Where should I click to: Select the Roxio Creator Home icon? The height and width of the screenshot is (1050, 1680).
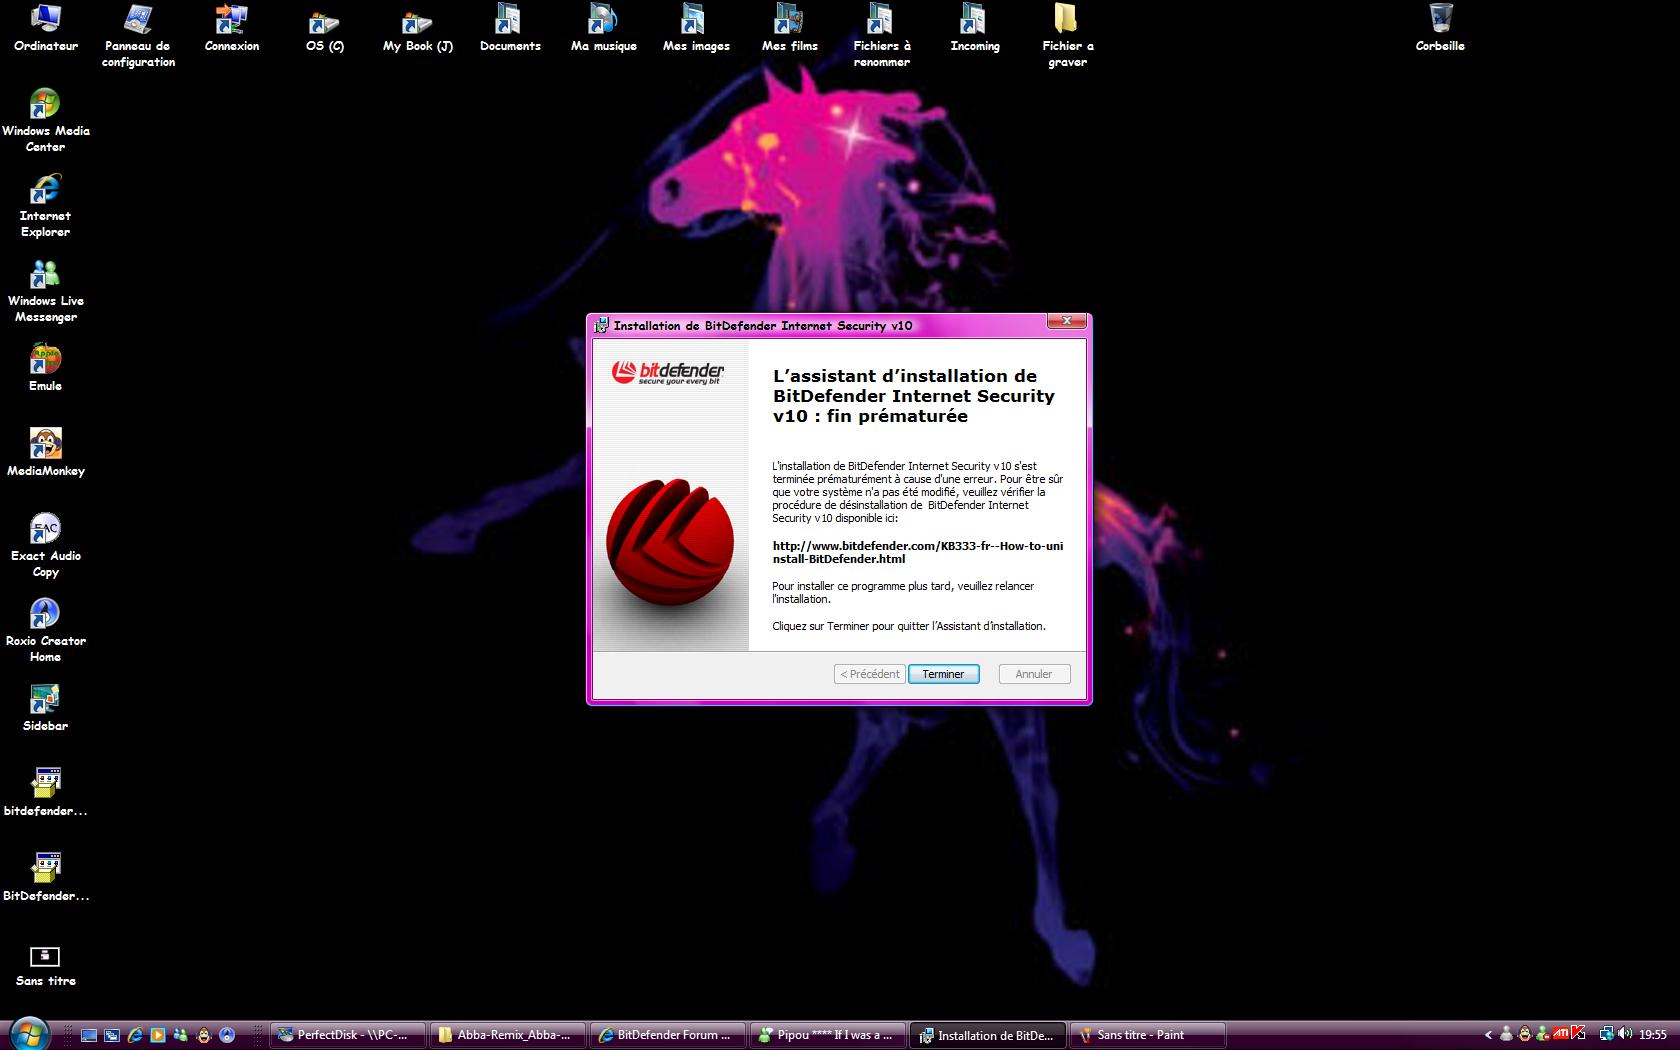pos(45,631)
